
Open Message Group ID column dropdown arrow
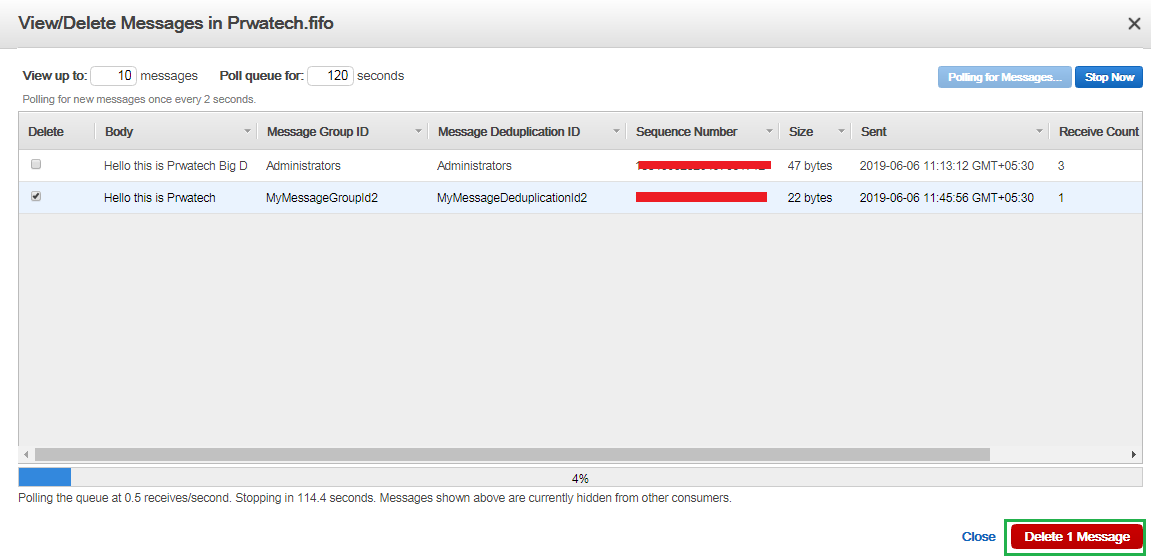coord(418,131)
